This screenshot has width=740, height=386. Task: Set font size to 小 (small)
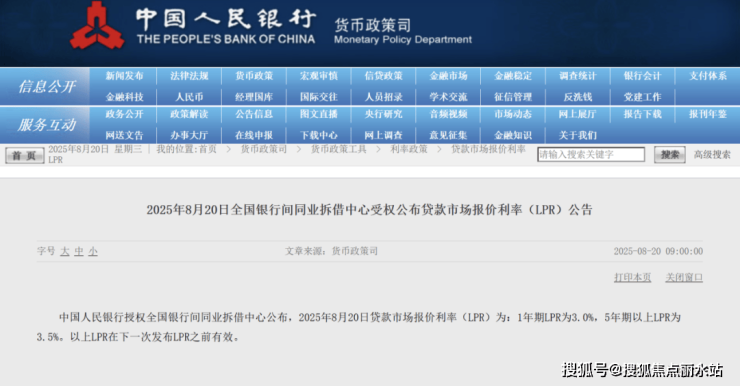click(x=93, y=252)
